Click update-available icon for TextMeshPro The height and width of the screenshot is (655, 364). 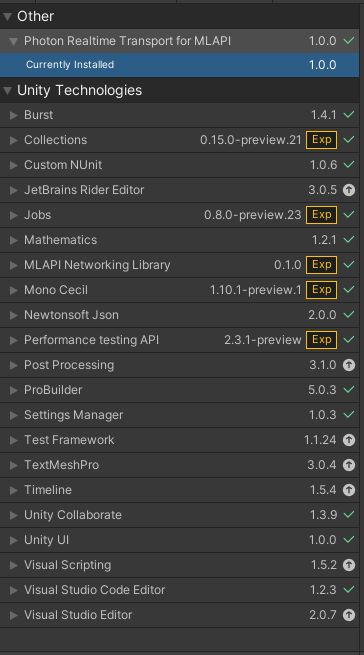[349, 465]
